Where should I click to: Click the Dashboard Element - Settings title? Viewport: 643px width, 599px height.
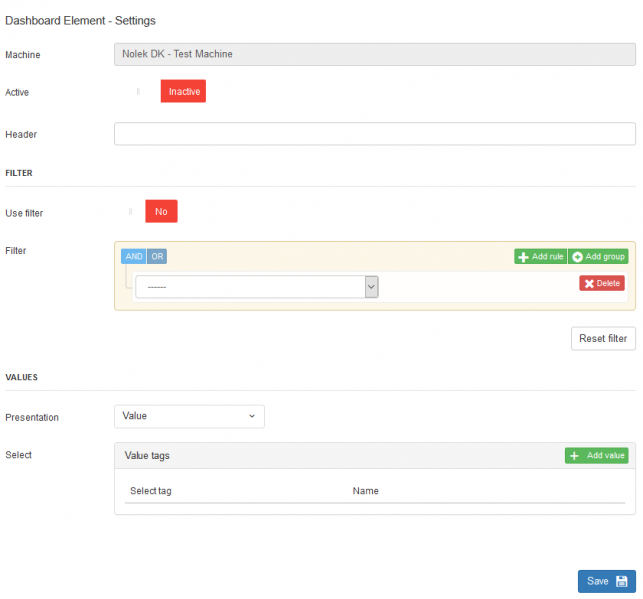click(80, 20)
